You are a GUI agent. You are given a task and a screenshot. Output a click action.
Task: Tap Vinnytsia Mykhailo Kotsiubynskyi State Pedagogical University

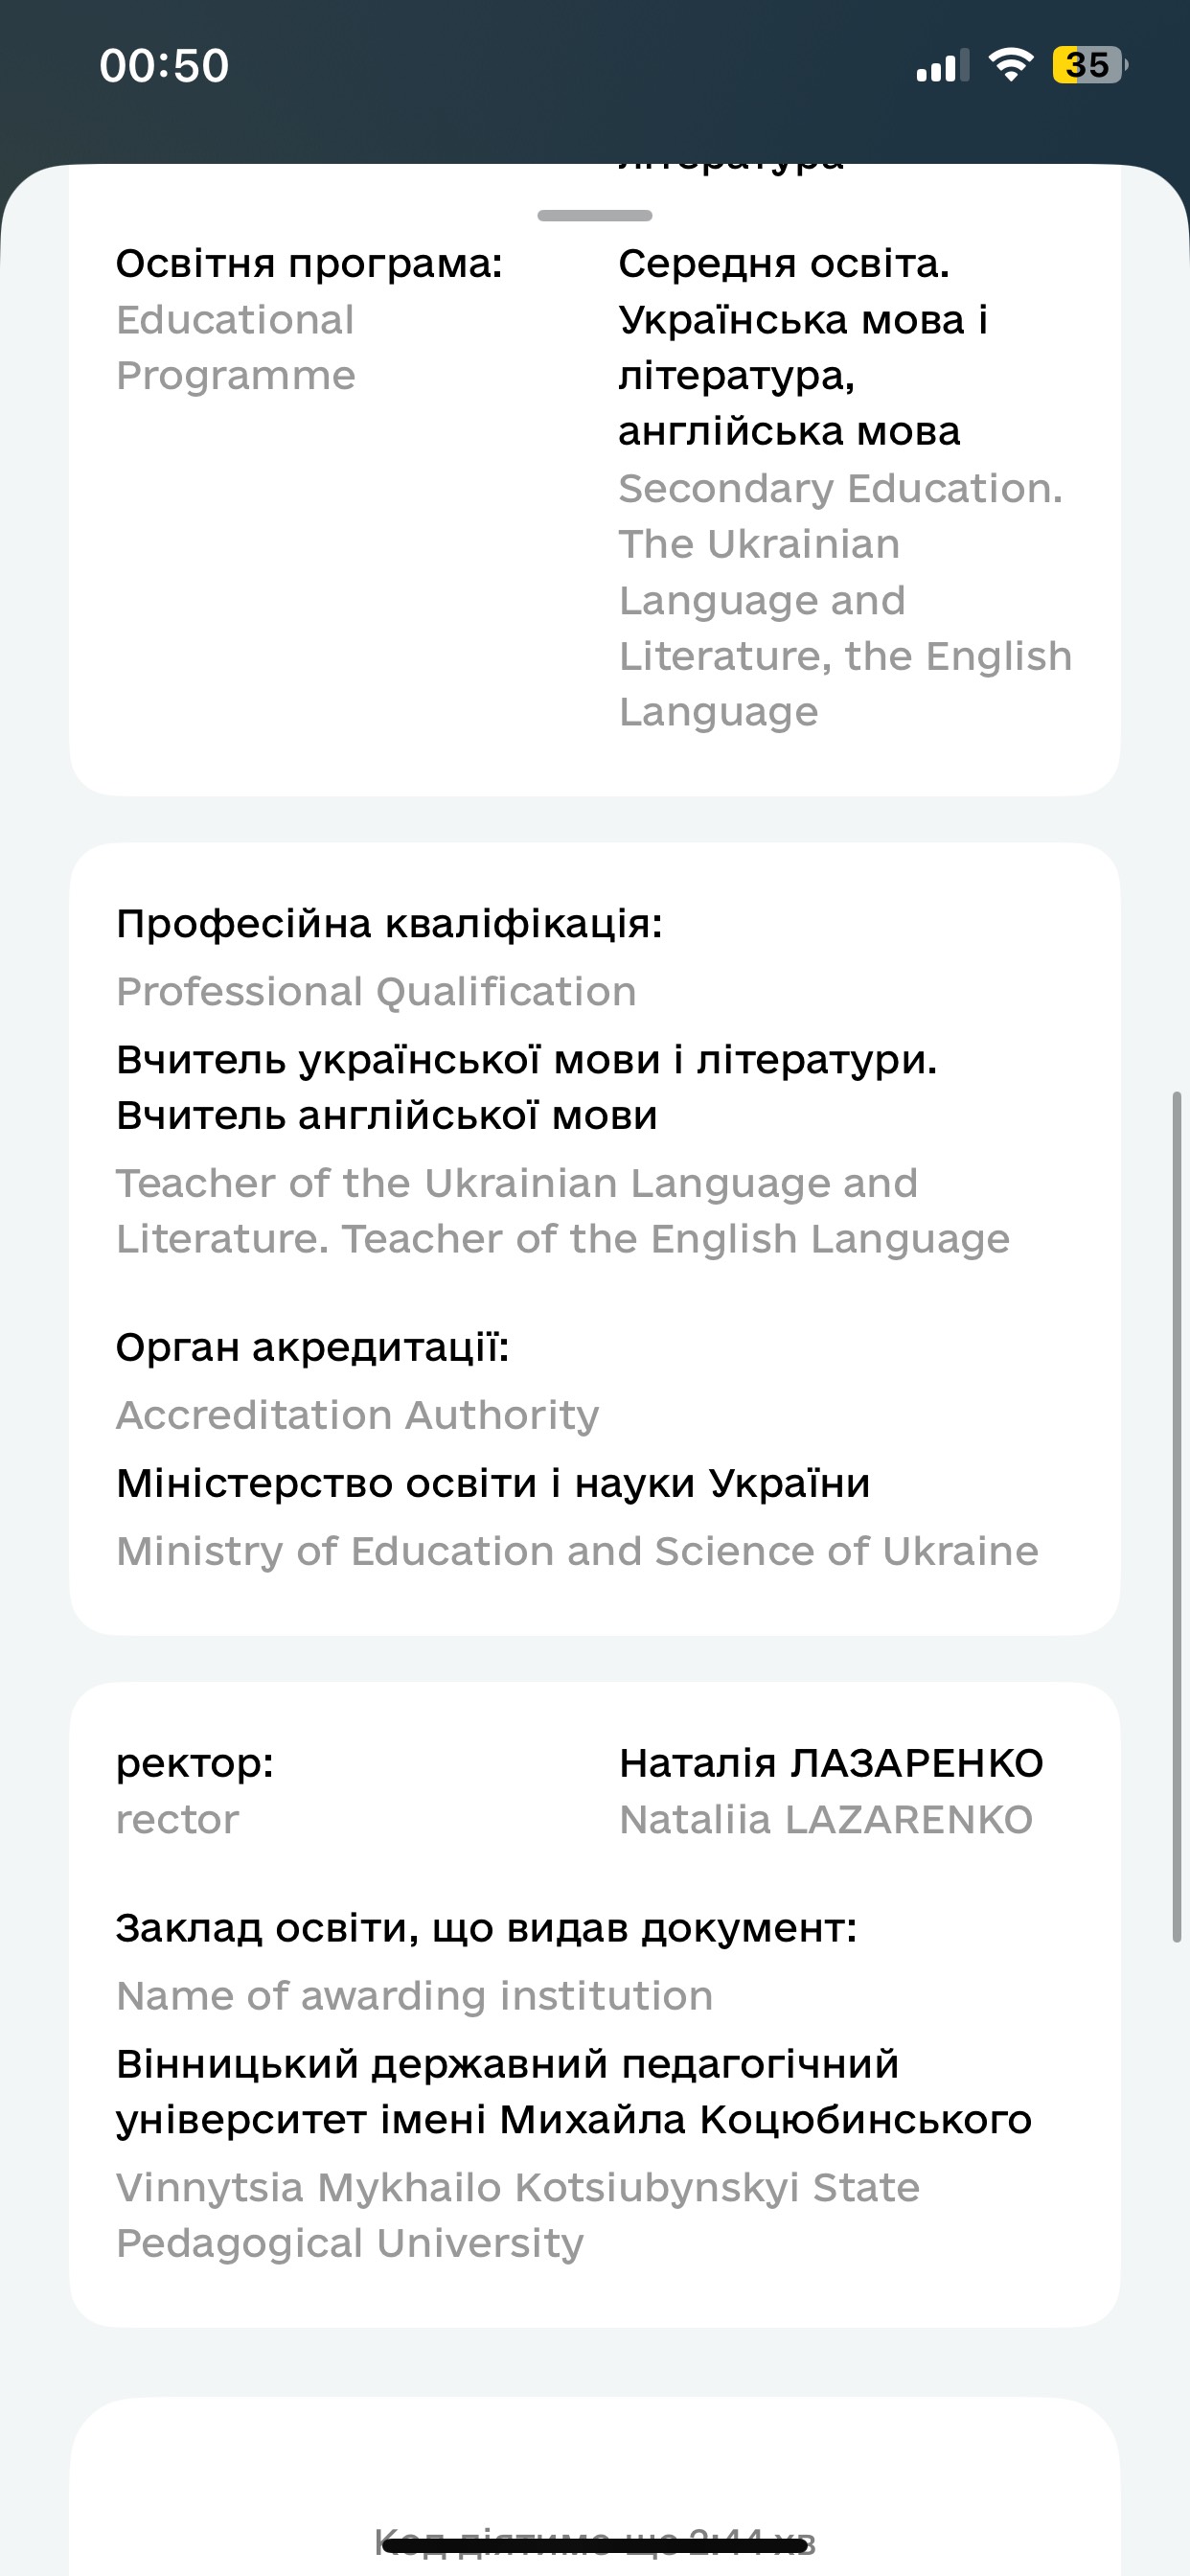[518, 2215]
